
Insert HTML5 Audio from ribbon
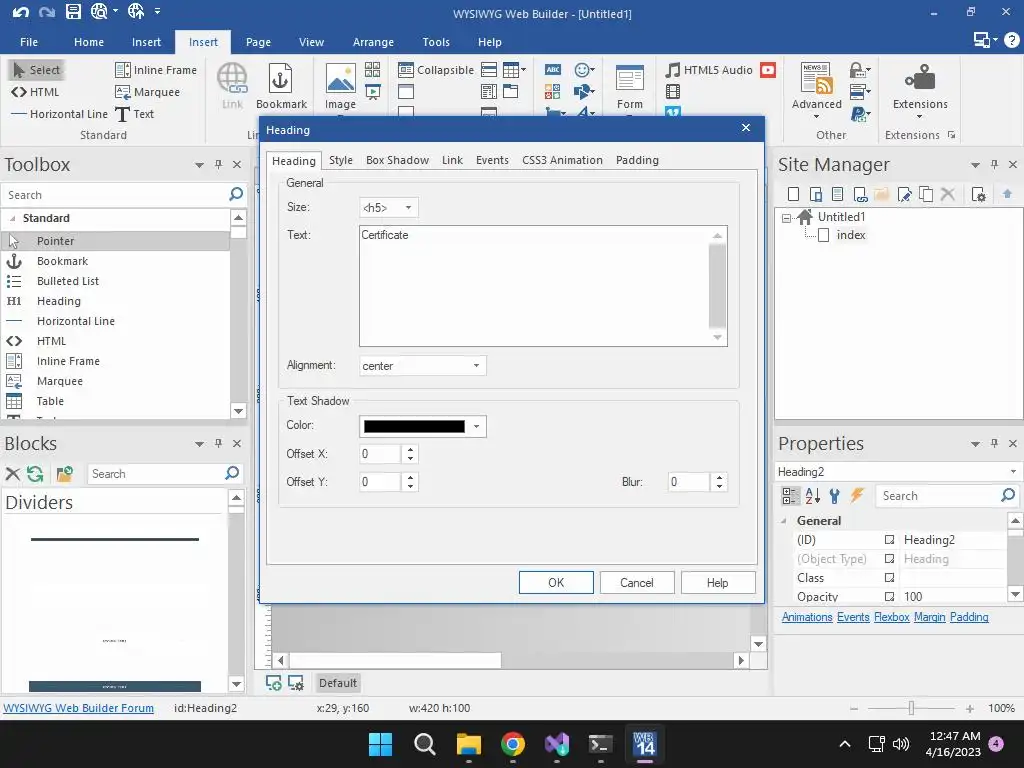709,70
